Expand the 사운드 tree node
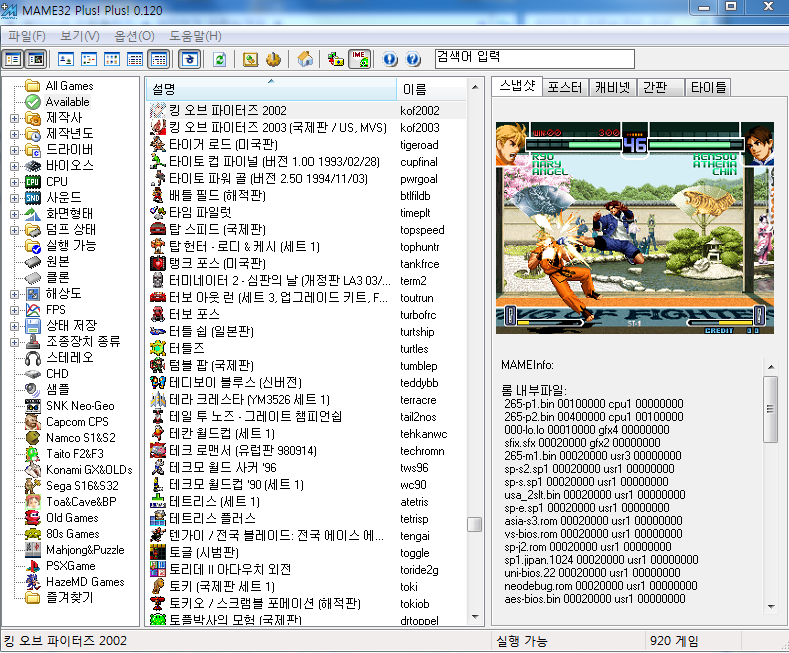Viewport: 789px width, 653px height. click(x=14, y=198)
